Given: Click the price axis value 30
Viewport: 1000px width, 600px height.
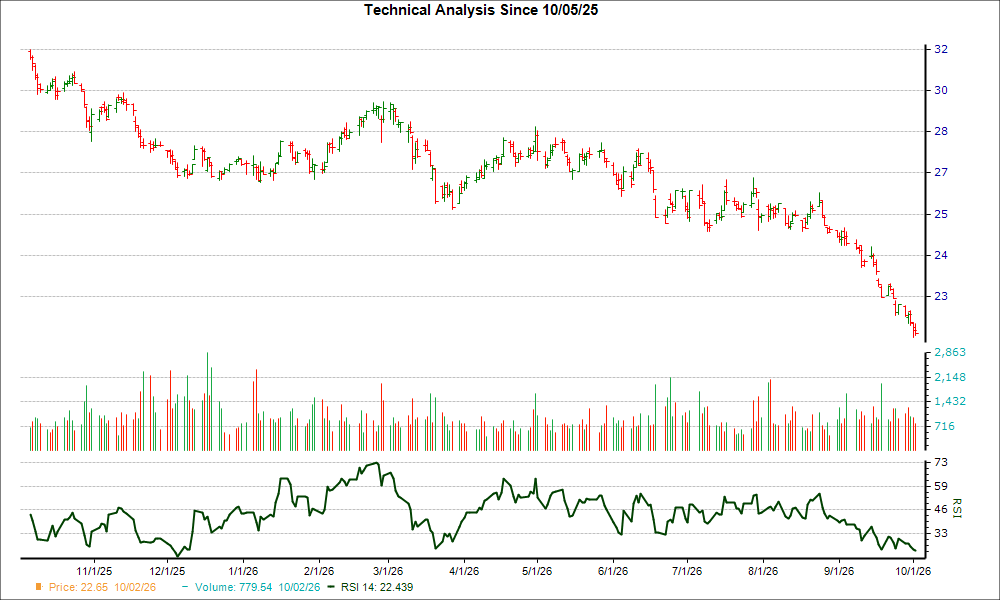Looking at the screenshot, I should (941, 91).
